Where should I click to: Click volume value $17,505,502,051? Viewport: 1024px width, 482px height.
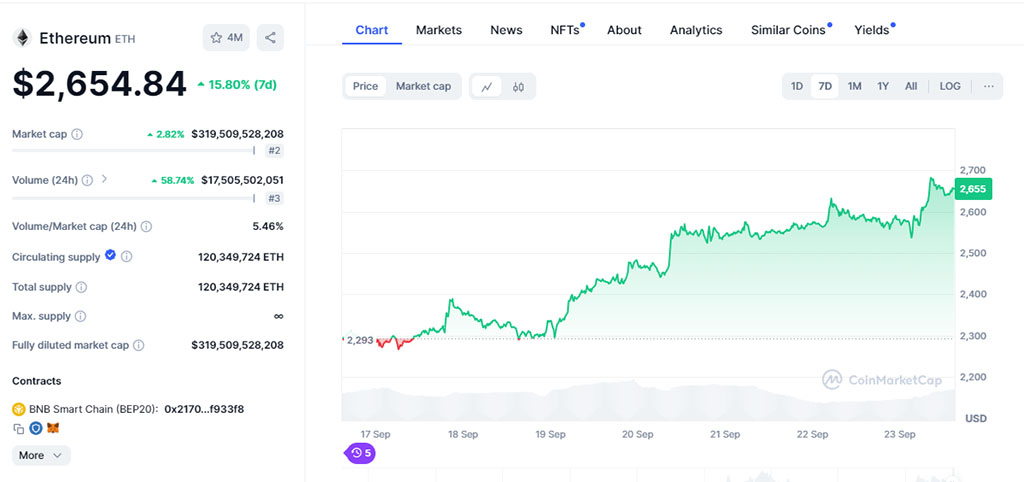point(242,180)
